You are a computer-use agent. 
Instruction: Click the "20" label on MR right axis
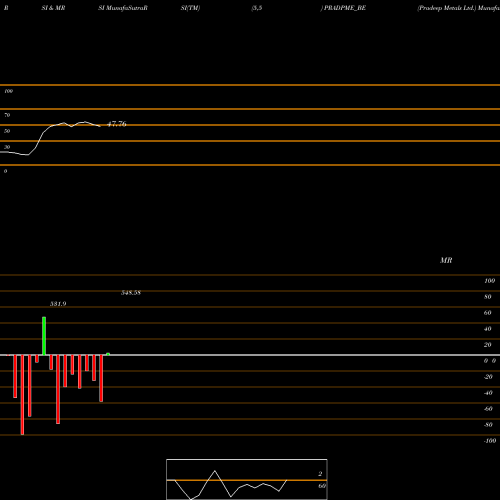pyautogui.click(x=488, y=345)
